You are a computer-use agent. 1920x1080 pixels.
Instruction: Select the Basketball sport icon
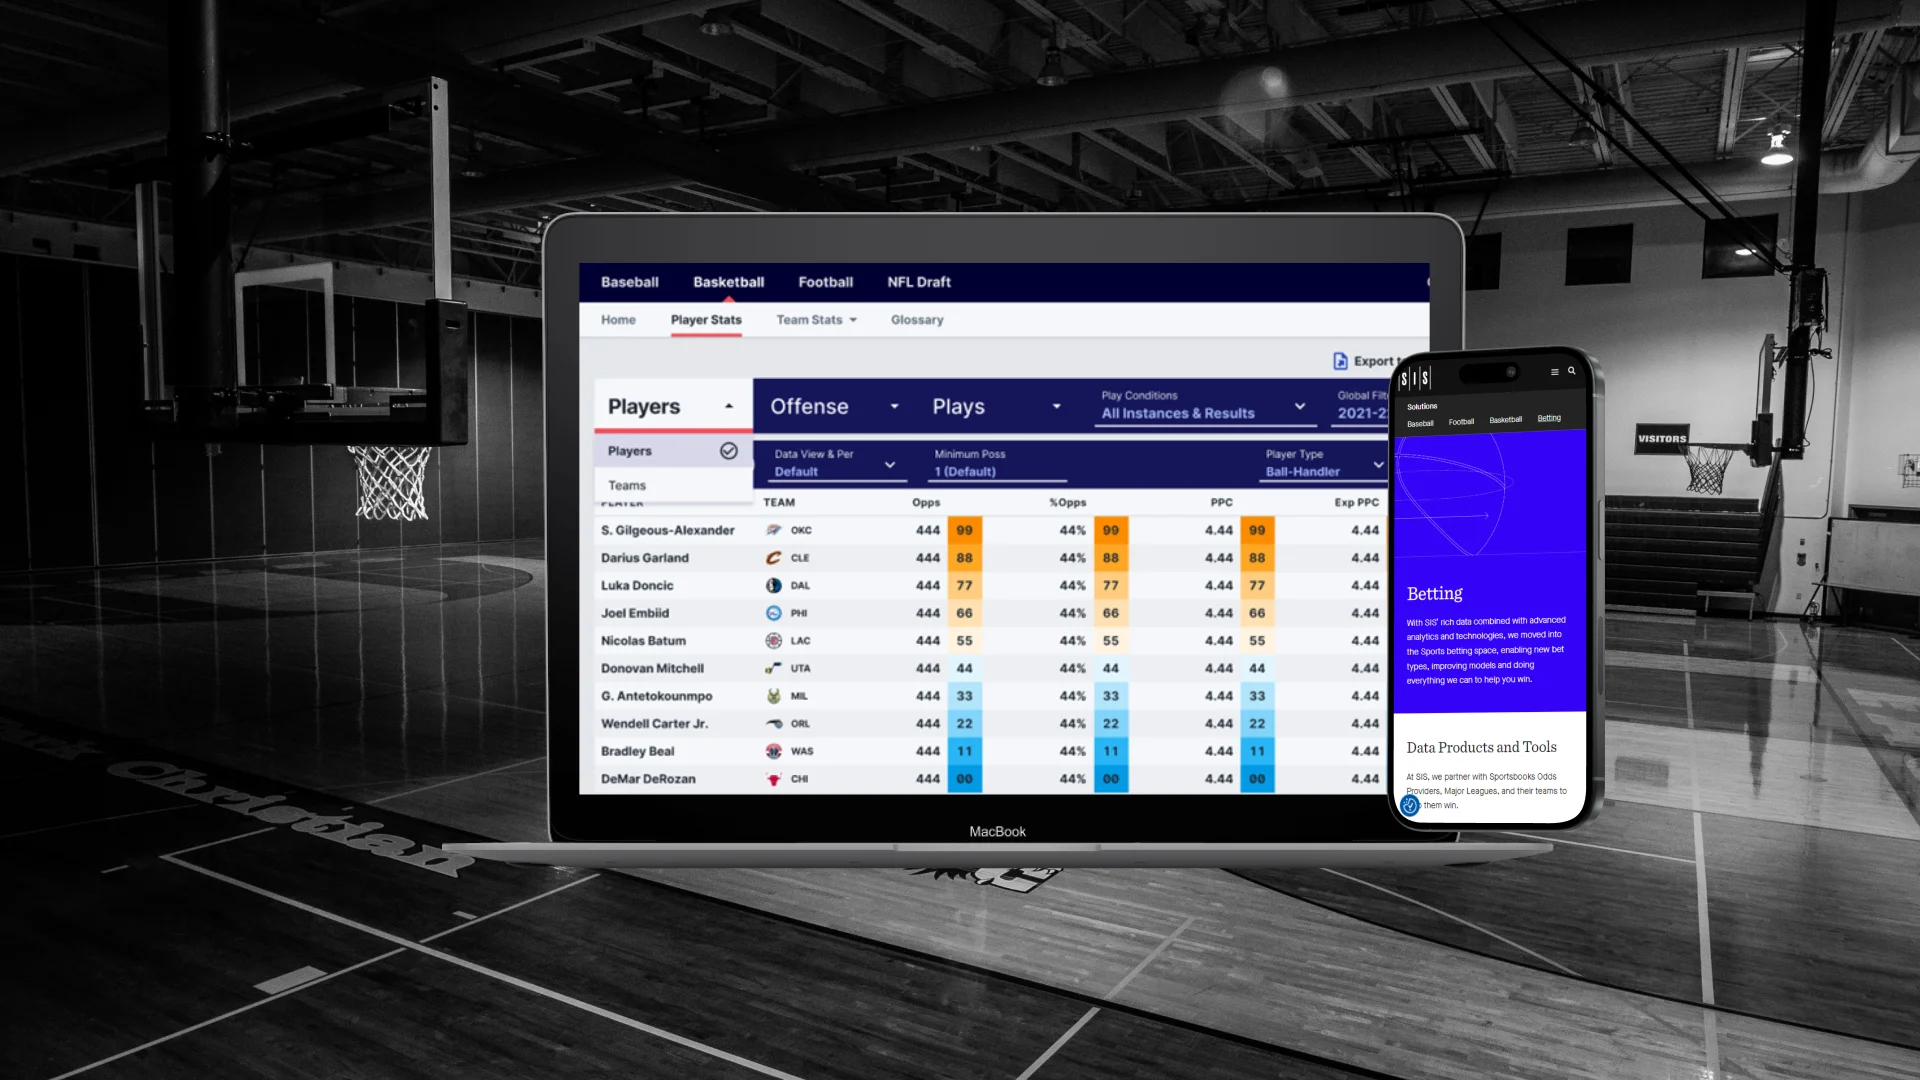(x=729, y=281)
